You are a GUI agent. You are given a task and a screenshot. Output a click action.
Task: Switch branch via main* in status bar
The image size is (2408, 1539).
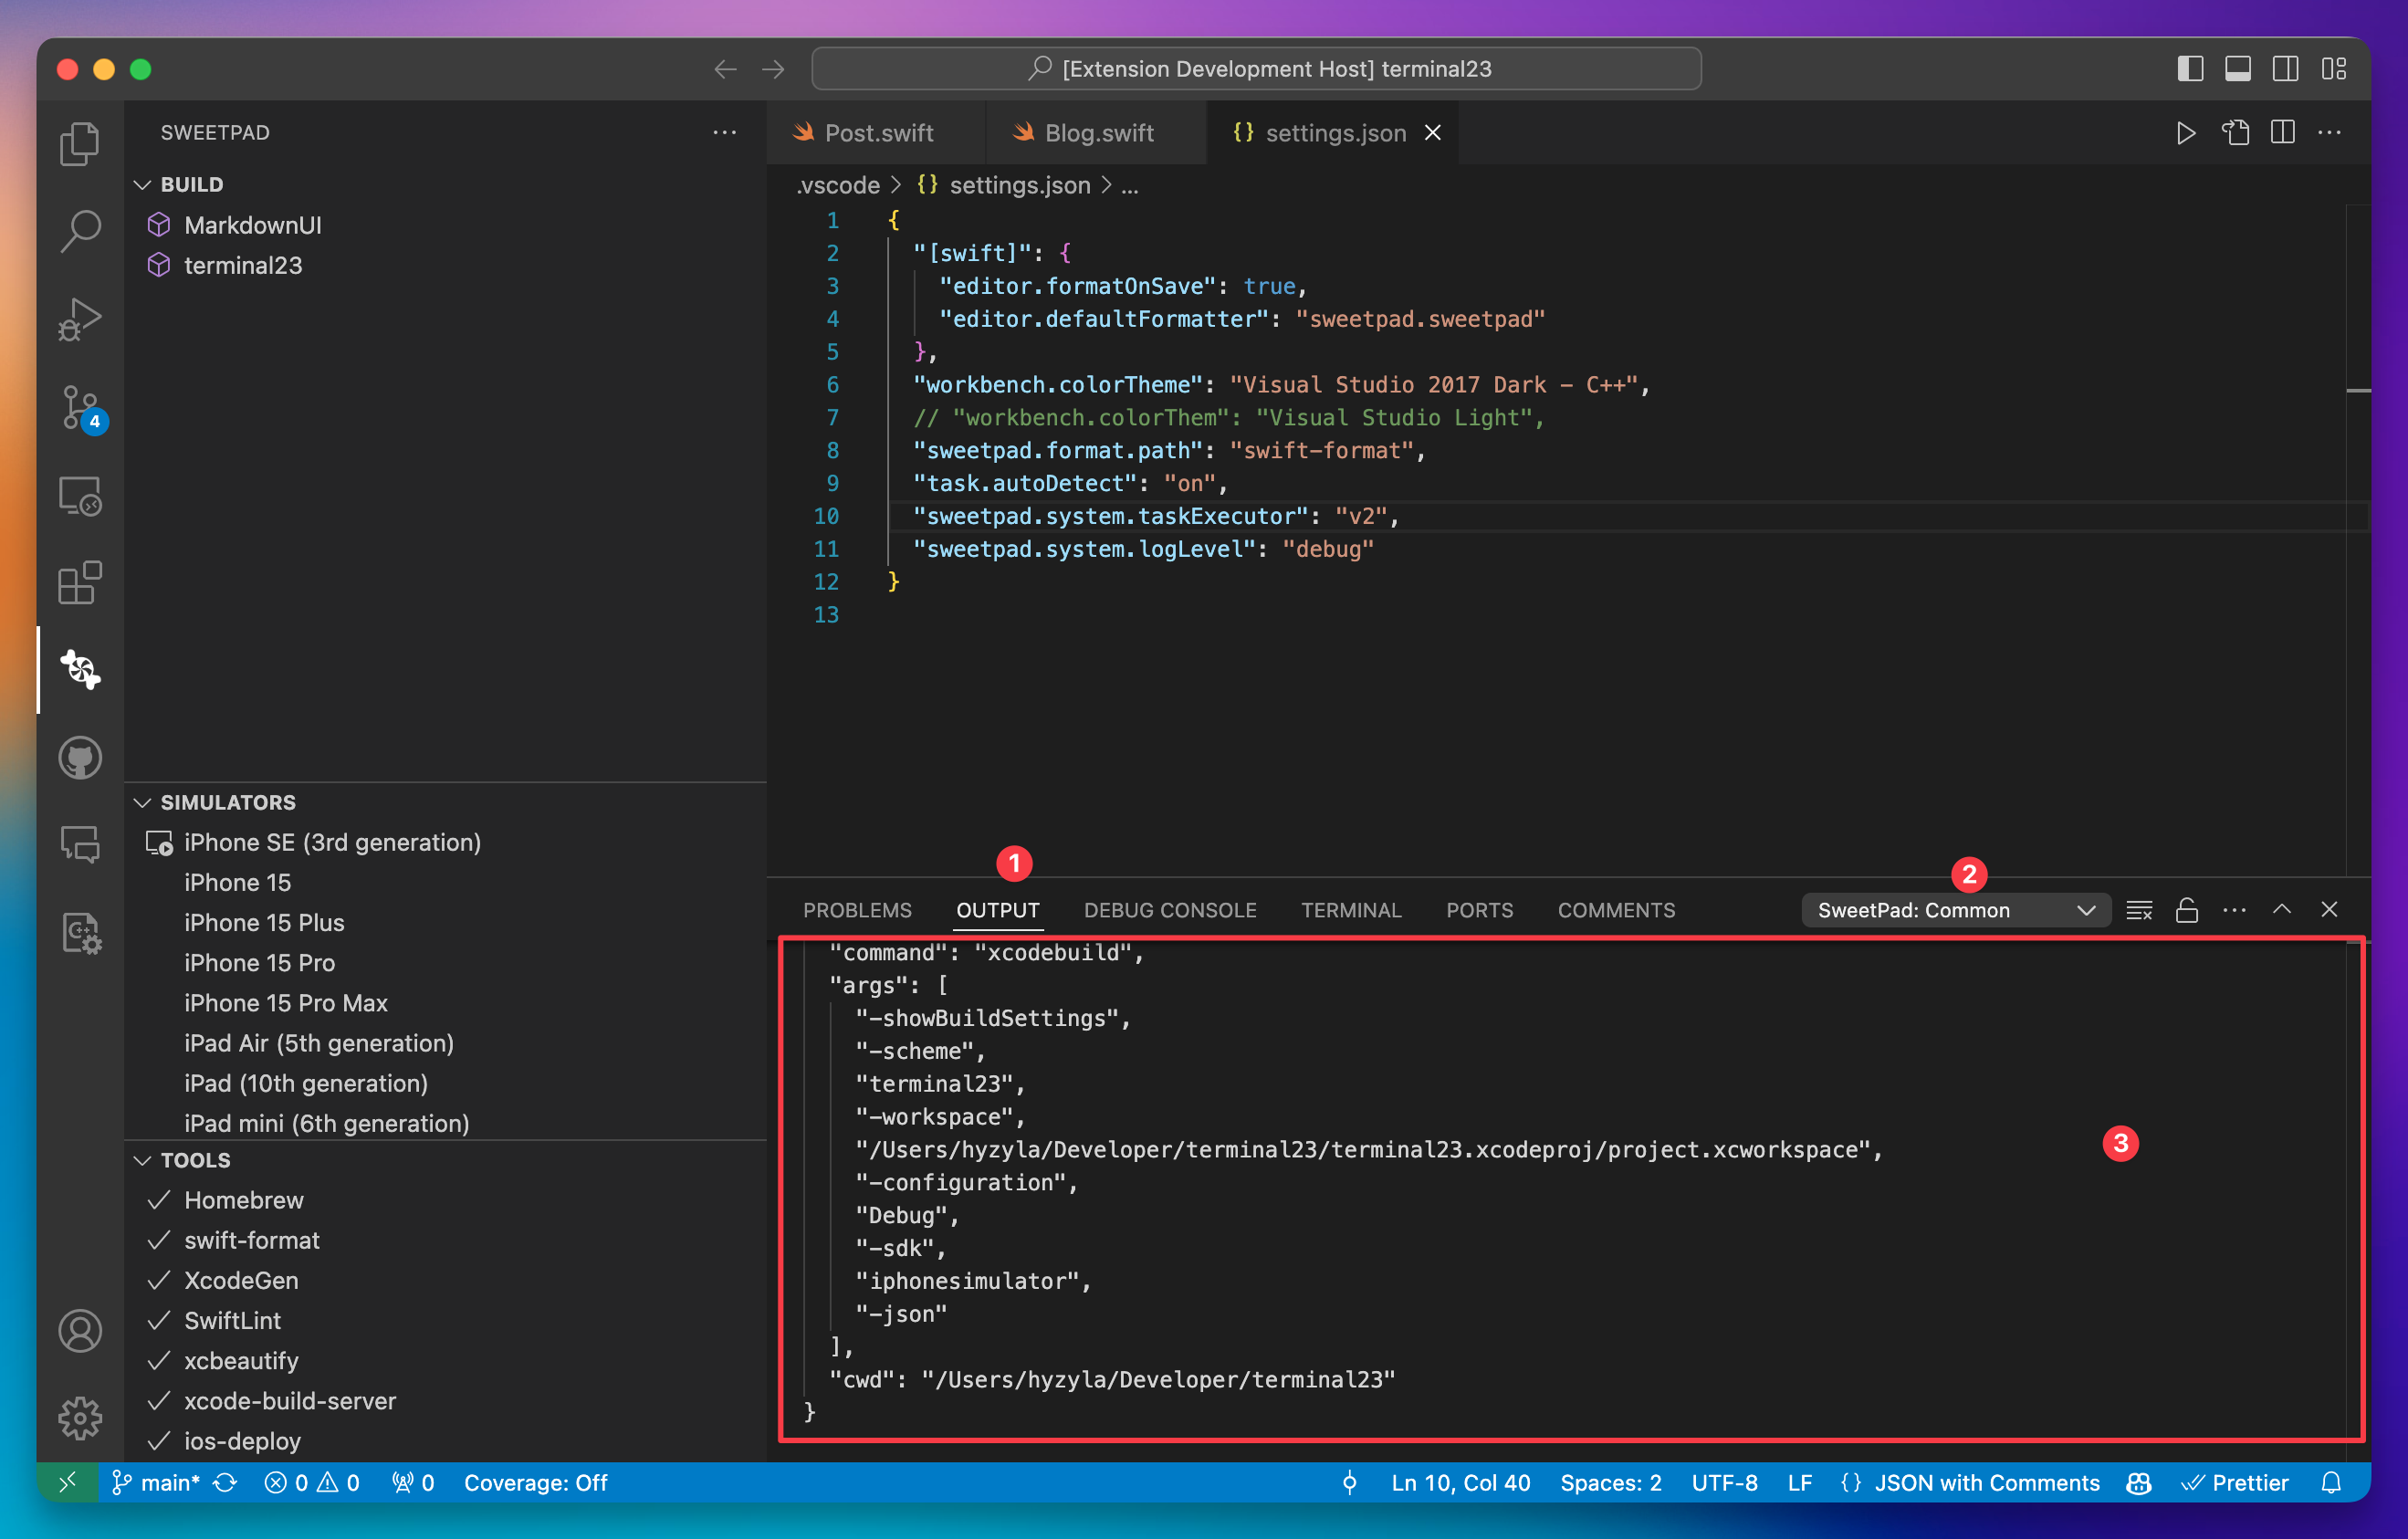[x=156, y=1483]
